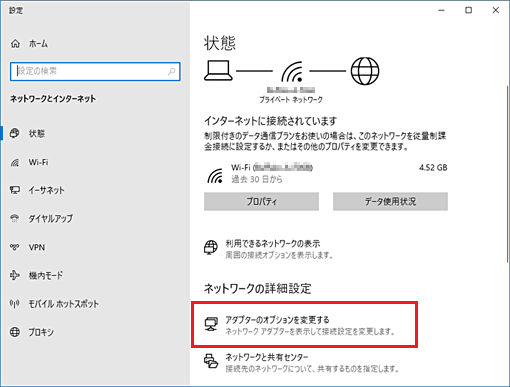510x387 pixels.
Task: Click the 利用できるネットワークの表示 globe icon
Action: (211, 248)
